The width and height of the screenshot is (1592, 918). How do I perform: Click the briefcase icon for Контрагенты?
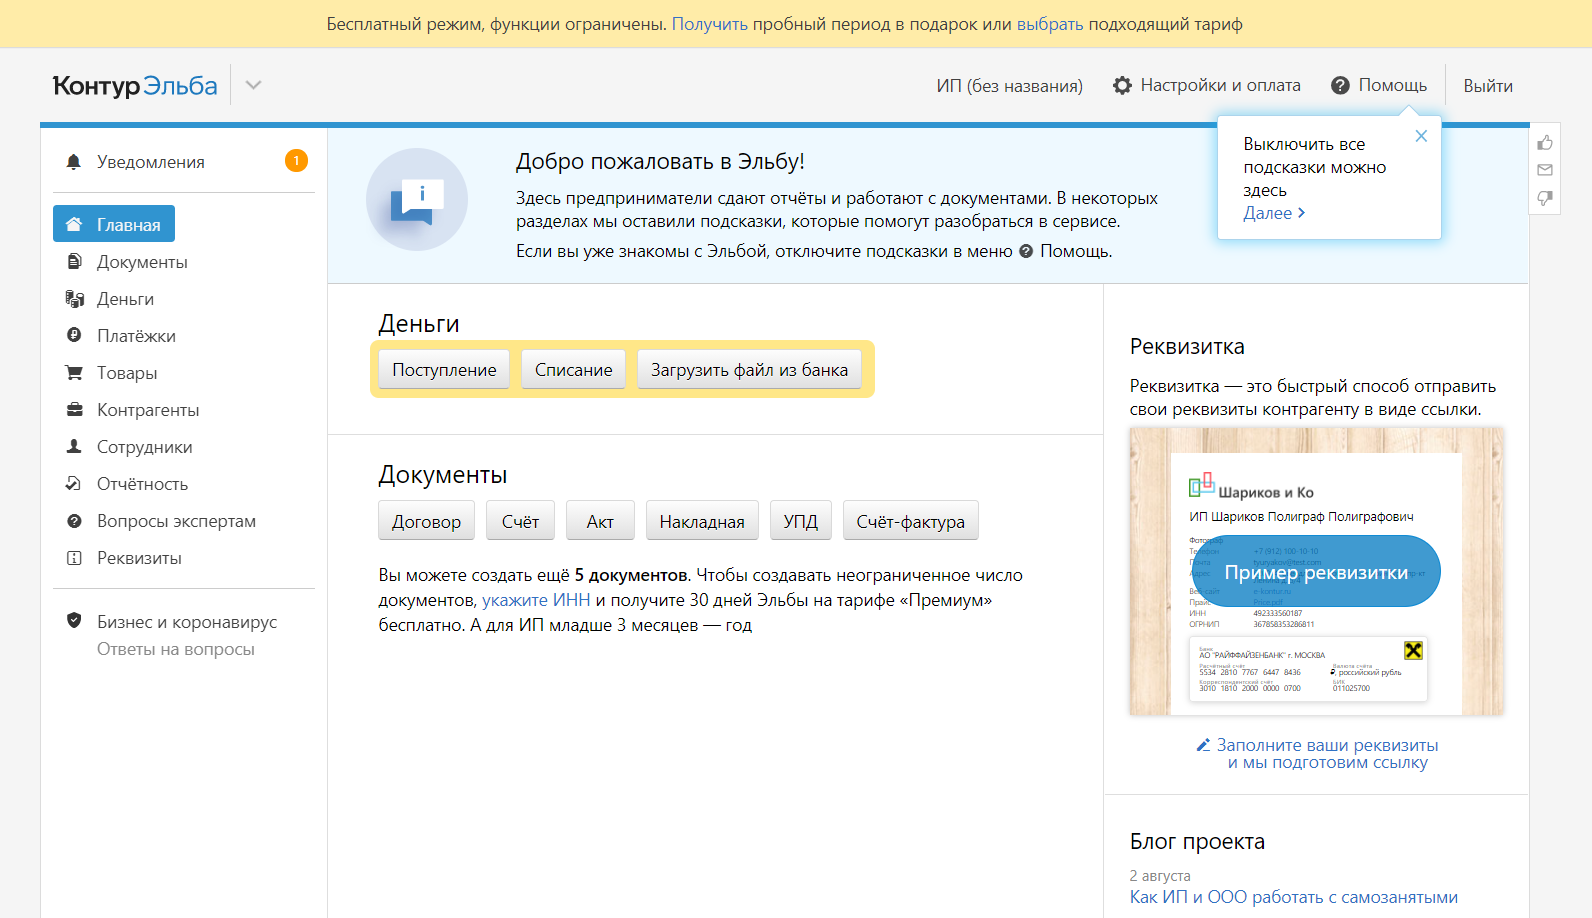point(74,410)
